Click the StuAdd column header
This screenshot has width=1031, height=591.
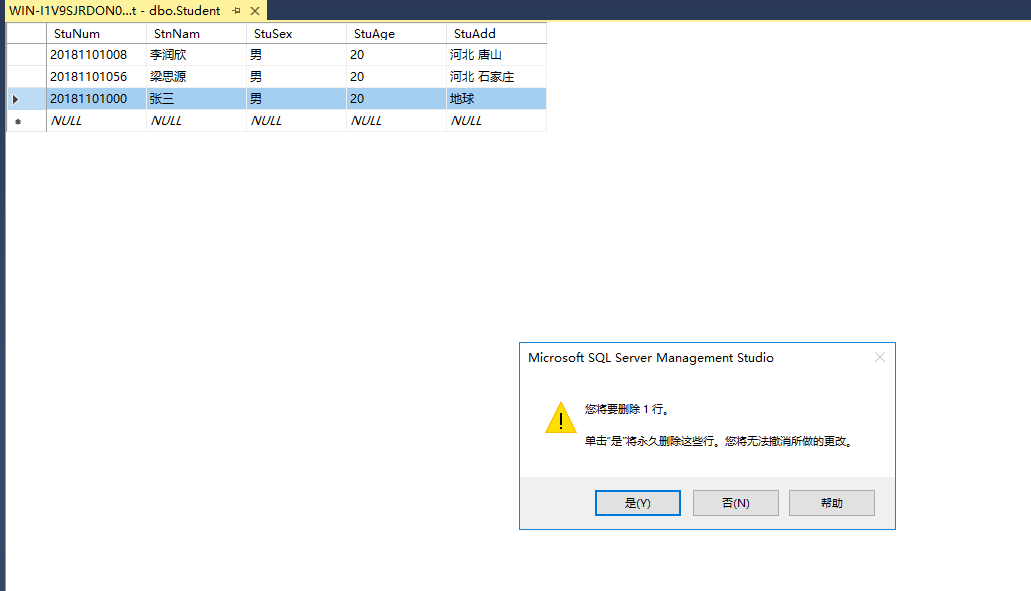(496, 34)
